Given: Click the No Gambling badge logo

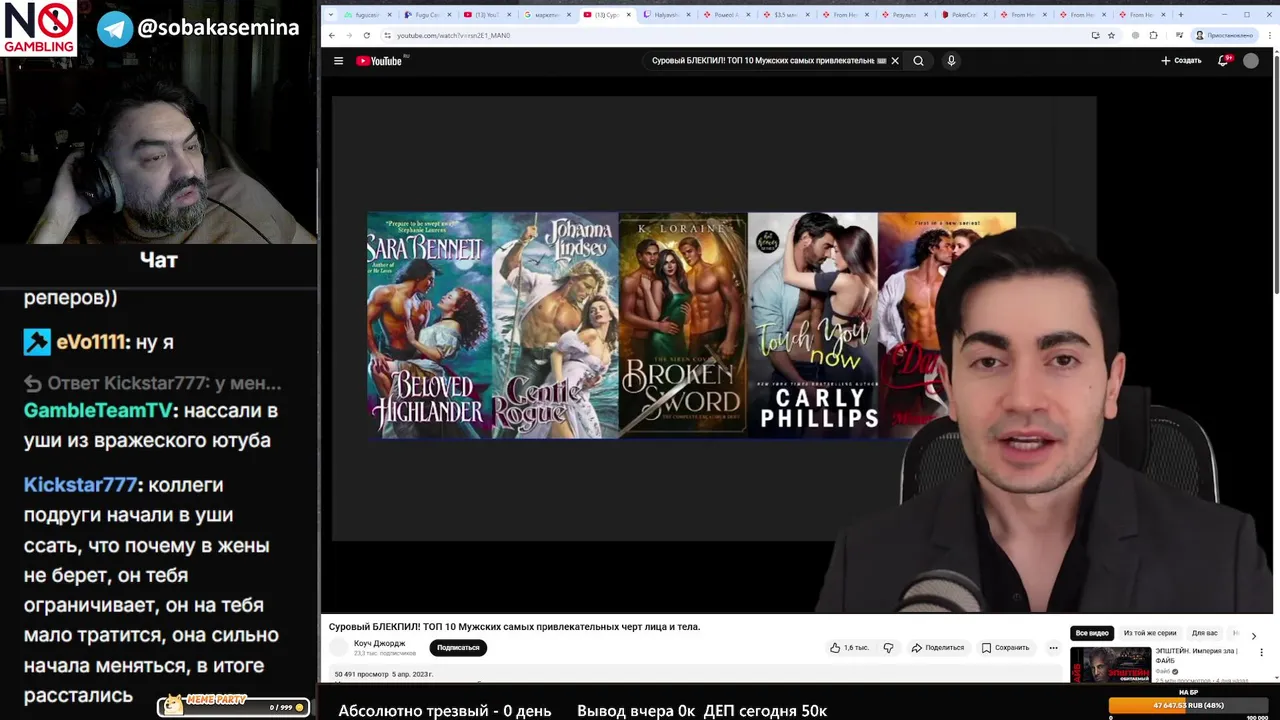Looking at the screenshot, I should pyautogui.click(x=39, y=28).
